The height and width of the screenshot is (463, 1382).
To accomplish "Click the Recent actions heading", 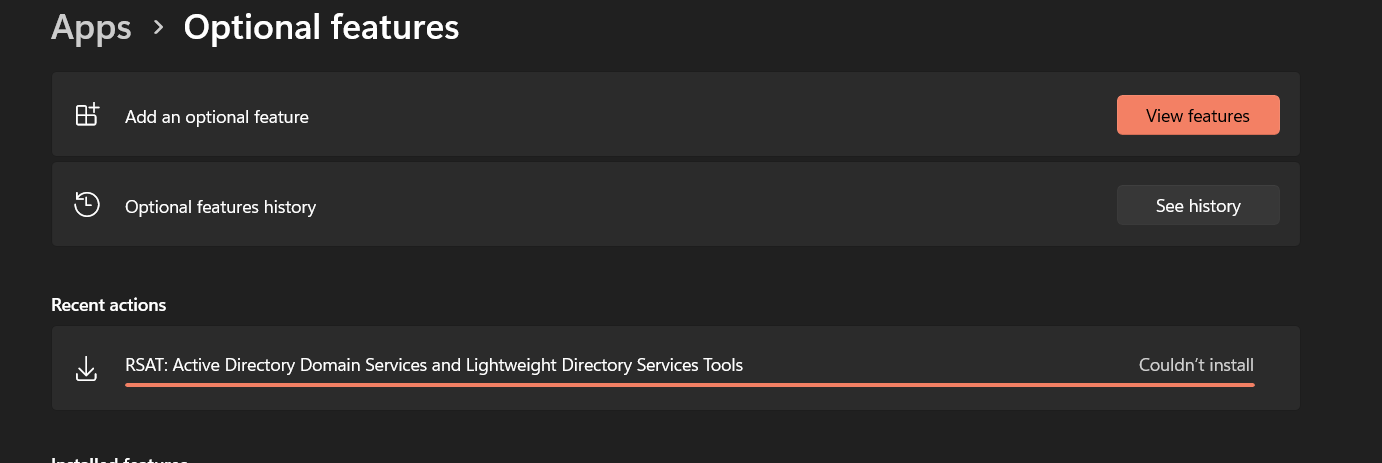I will tap(109, 304).
